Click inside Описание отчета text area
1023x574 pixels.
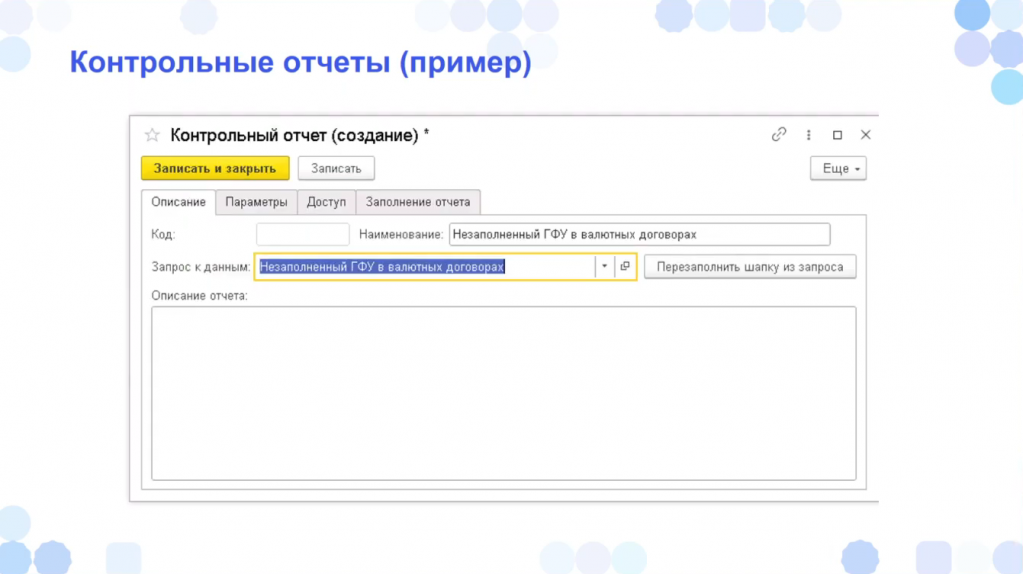pyautogui.click(x=504, y=393)
